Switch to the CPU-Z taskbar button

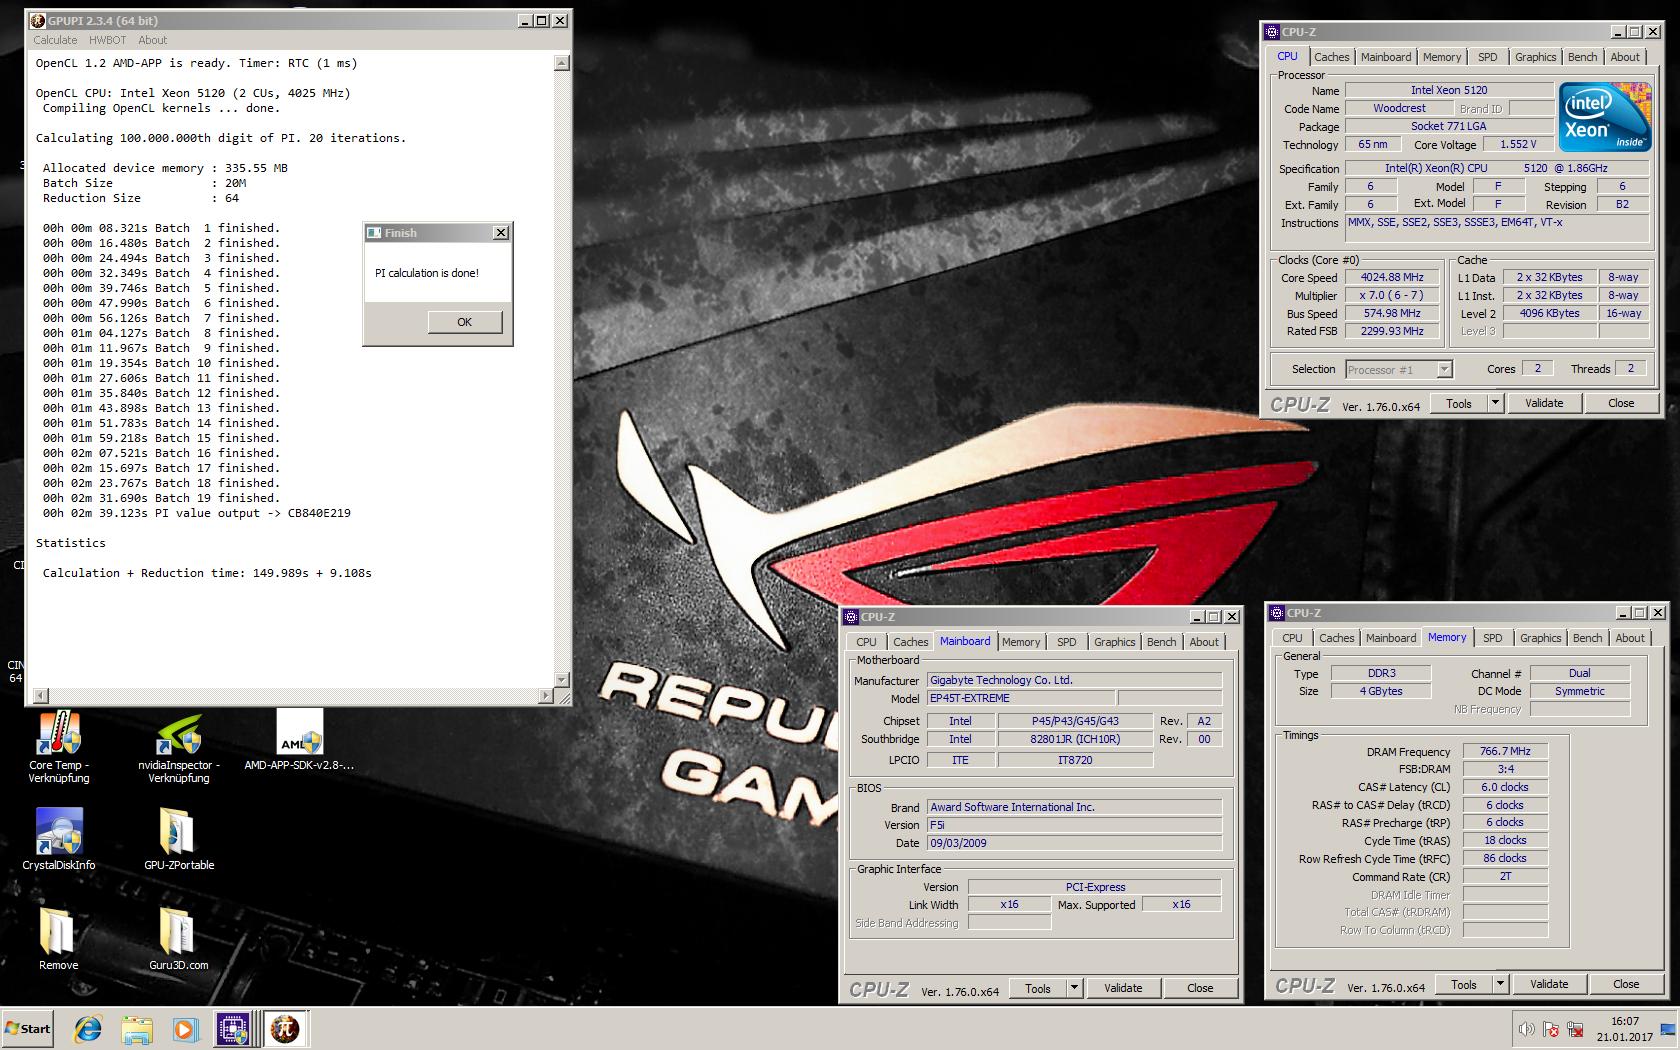tap(233, 1029)
